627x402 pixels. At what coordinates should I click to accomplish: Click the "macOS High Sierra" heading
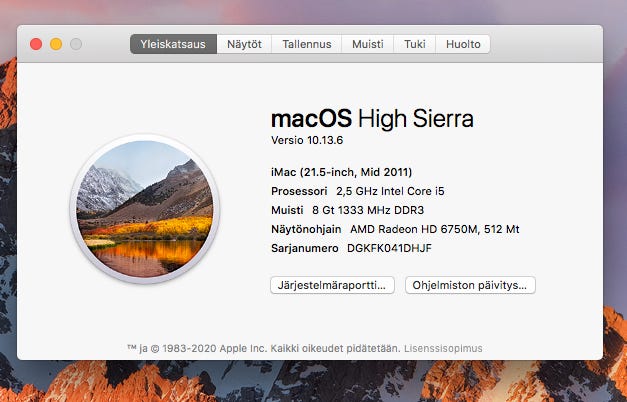pyautogui.click(x=372, y=119)
